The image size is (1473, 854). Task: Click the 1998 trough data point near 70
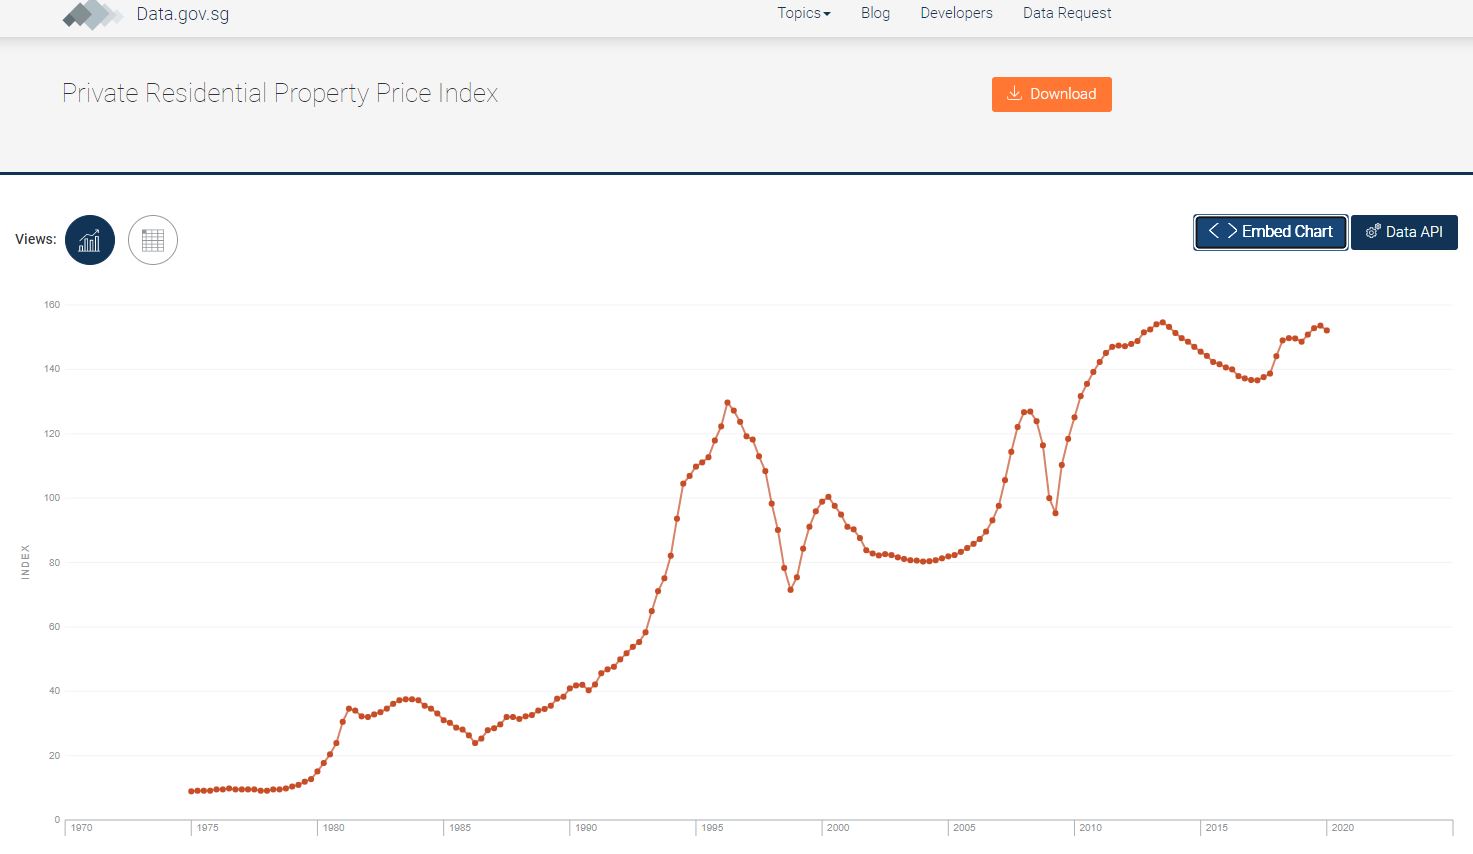[x=790, y=590]
